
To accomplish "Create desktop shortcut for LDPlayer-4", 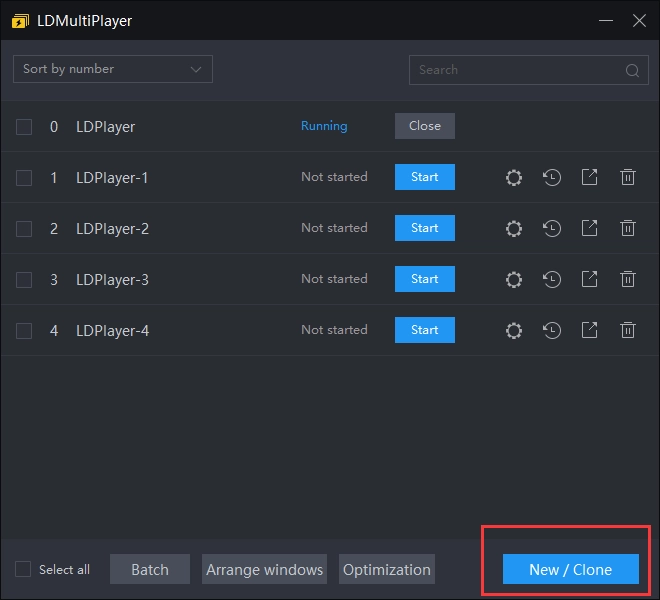I will [x=589, y=330].
